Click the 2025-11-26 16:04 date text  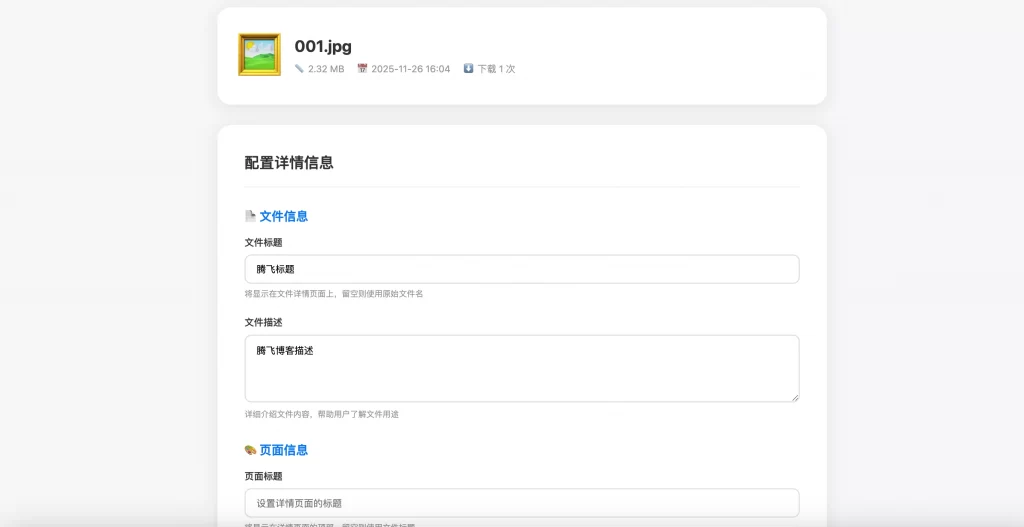[410, 69]
